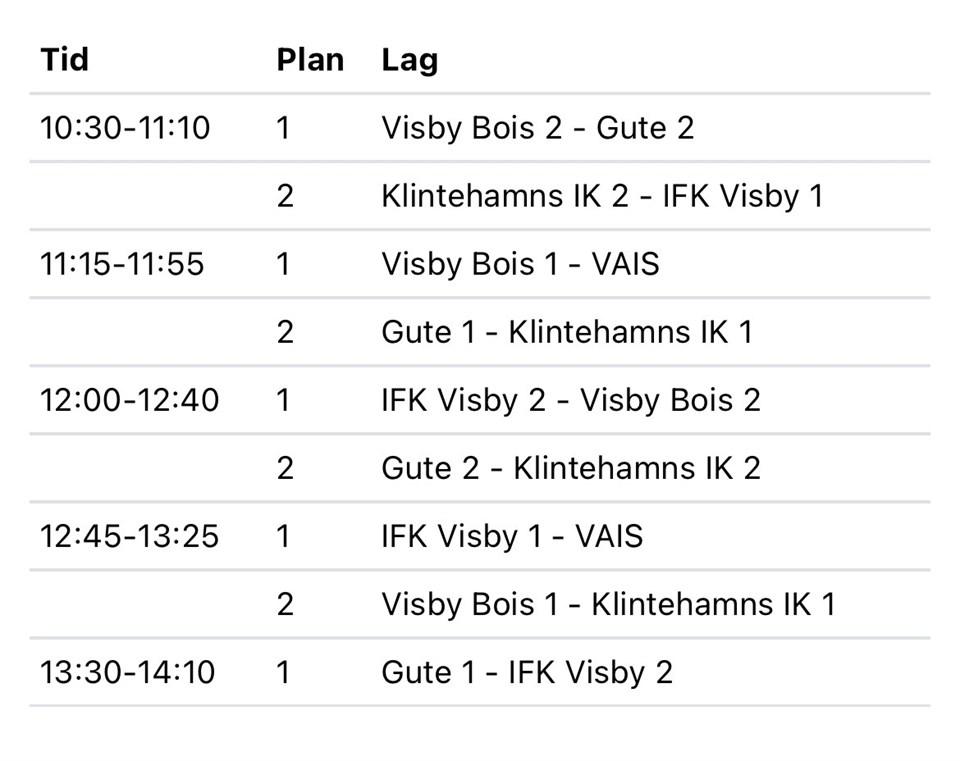Select the 12:00-12:40 time slot
Image resolution: width=960 pixels, height=761 pixels.
(x=129, y=400)
